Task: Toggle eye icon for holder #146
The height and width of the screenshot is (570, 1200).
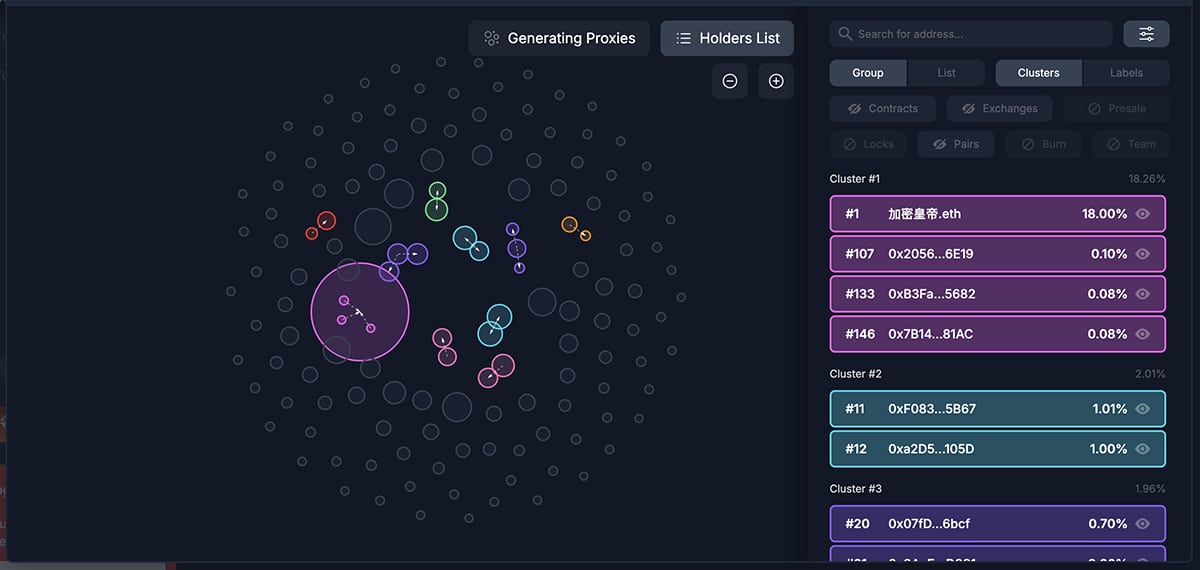Action: (1143, 334)
